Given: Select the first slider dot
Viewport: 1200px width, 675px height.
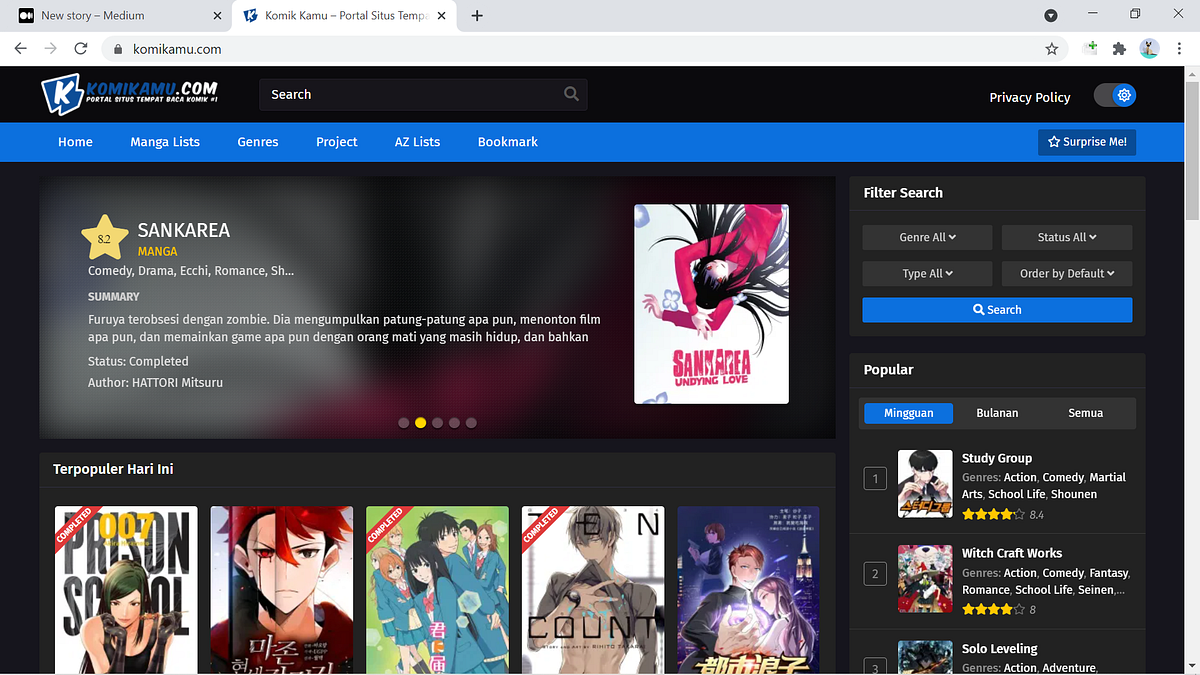Looking at the screenshot, I should coord(404,423).
